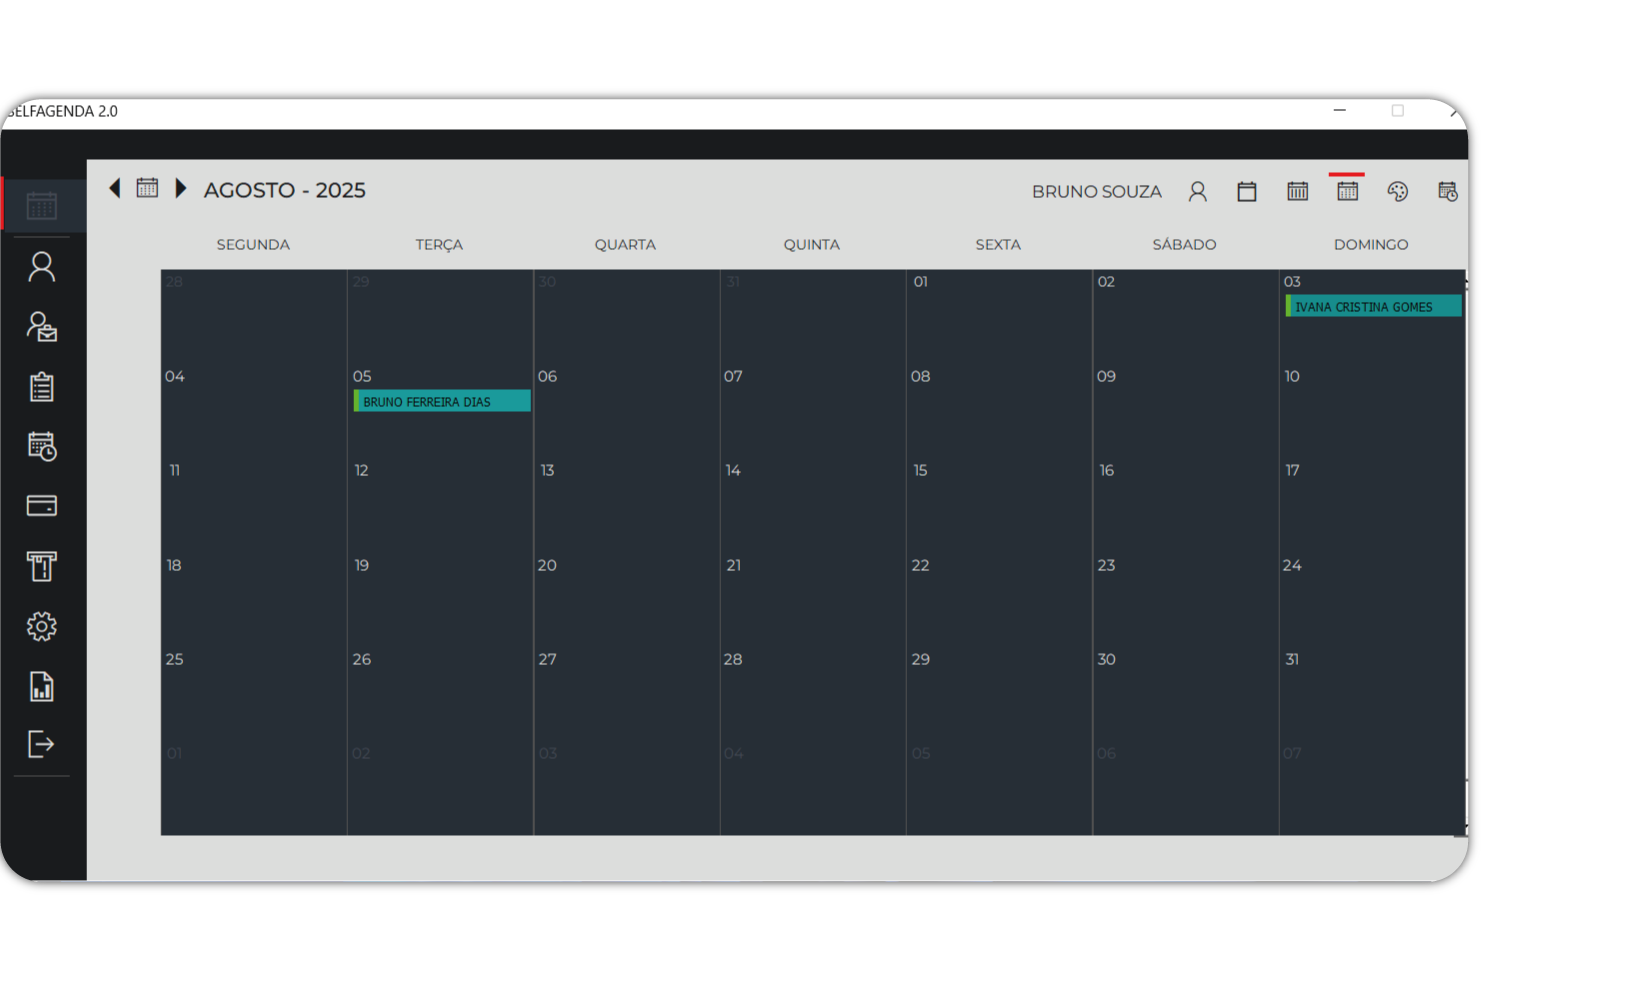Switch to week view calendar icon
The width and height of the screenshot is (1631, 981).
pos(1297,192)
